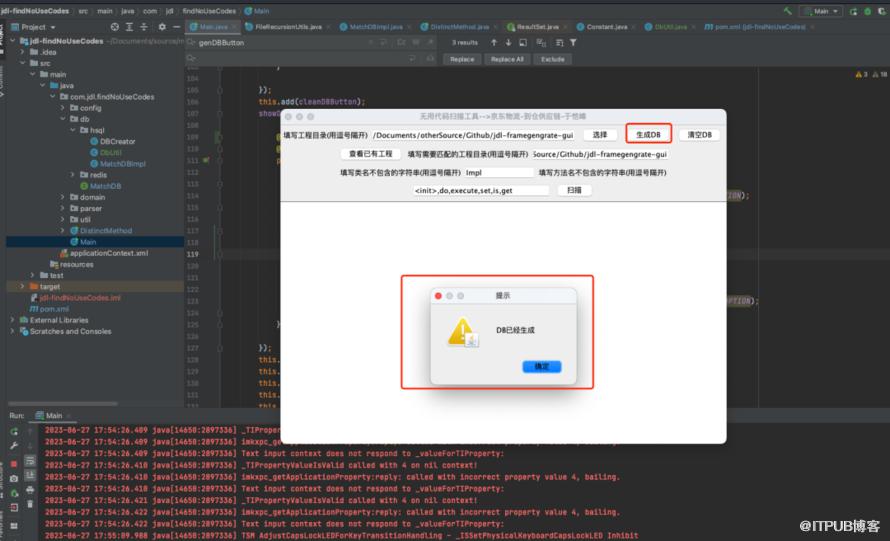Stop the running Main process
Screen dimensions: 890x541
tap(14, 463)
